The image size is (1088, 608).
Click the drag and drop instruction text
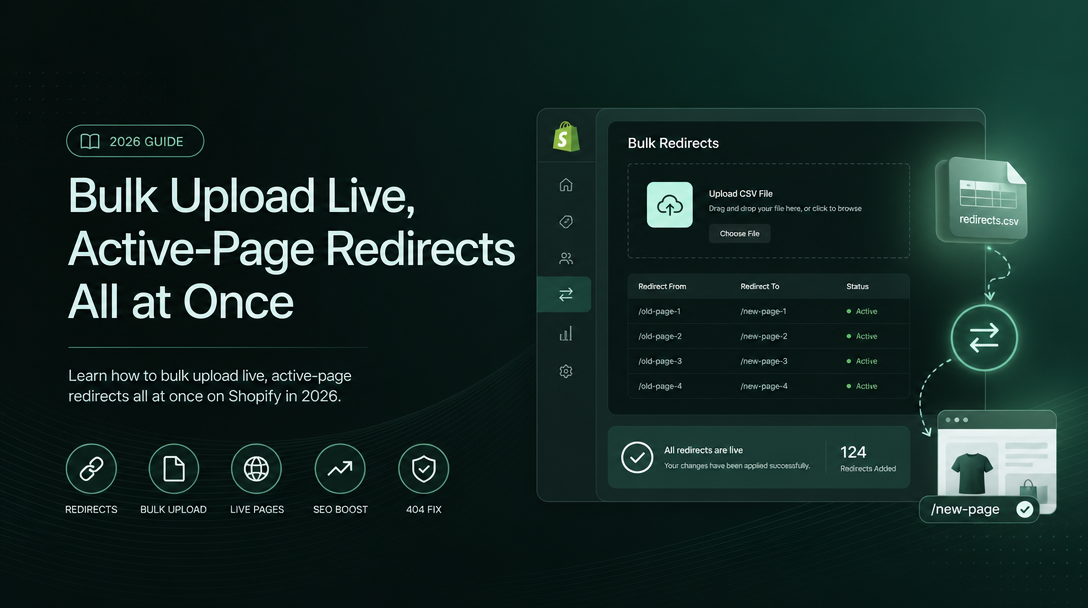click(x=785, y=208)
